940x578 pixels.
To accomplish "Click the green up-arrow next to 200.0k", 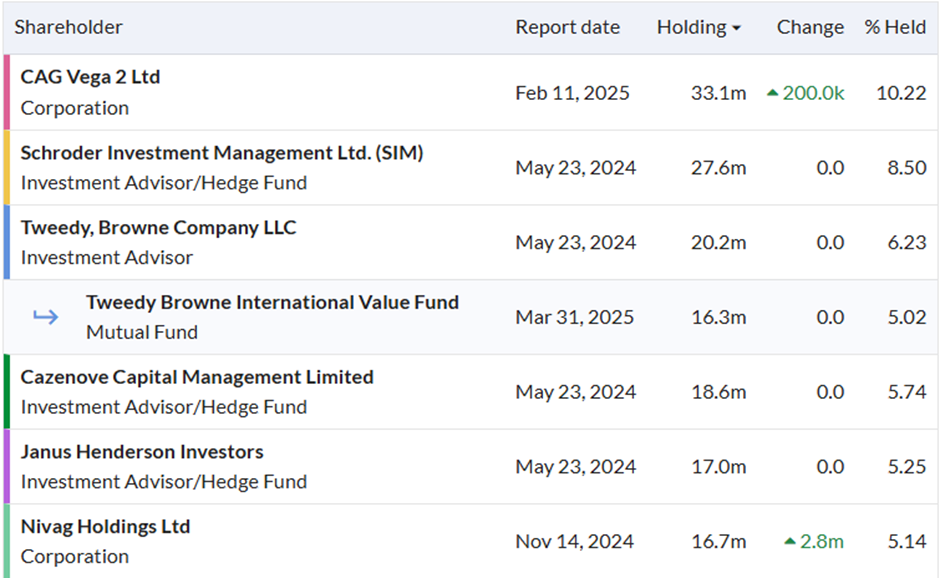I will [773, 93].
